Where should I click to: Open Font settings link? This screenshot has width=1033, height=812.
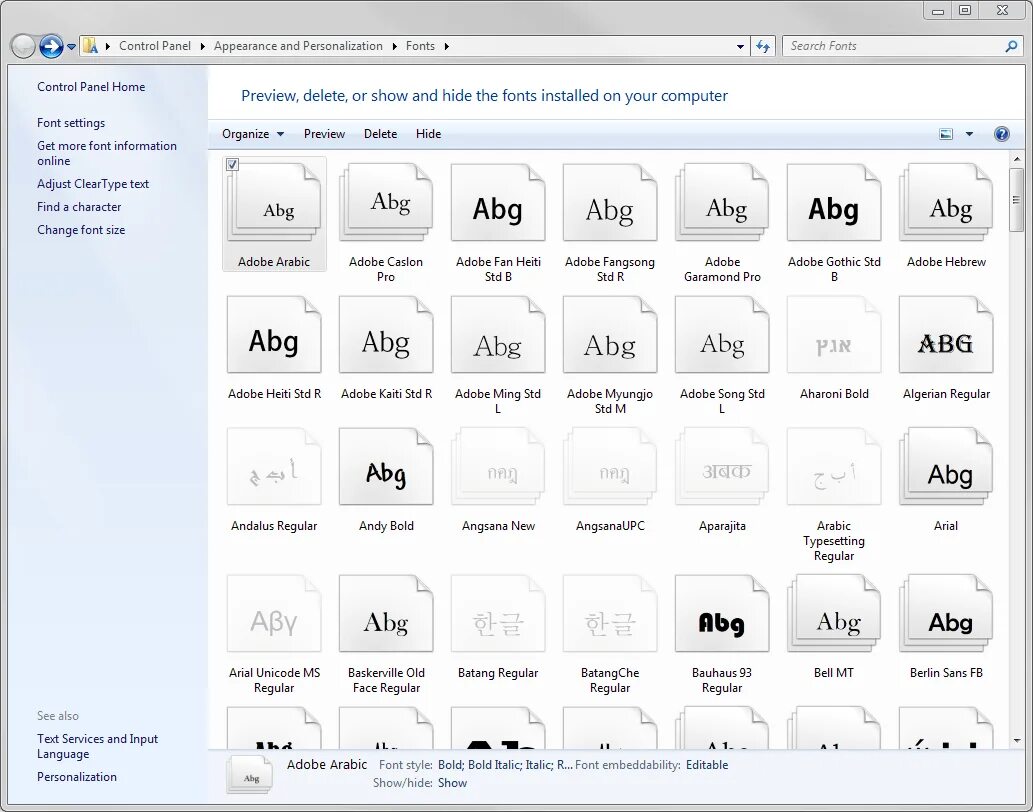(71, 123)
